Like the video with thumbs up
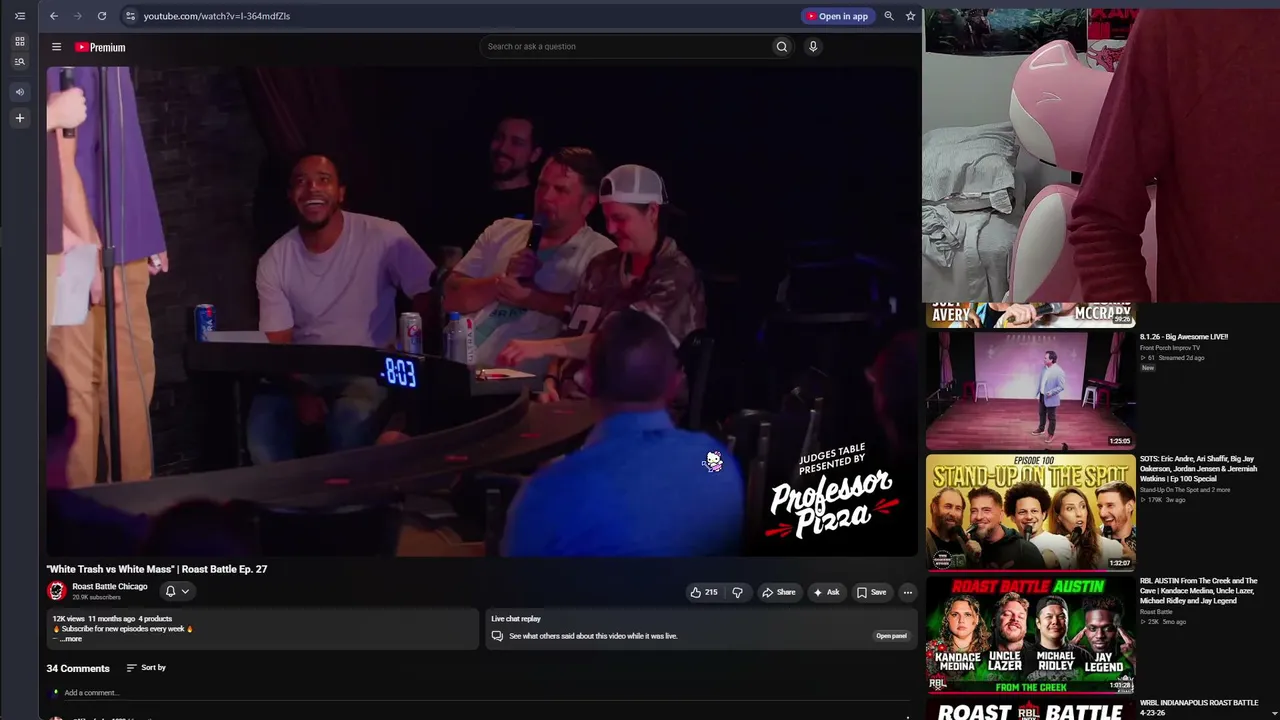This screenshot has width=1280, height=720. click(x=704, y=592)
